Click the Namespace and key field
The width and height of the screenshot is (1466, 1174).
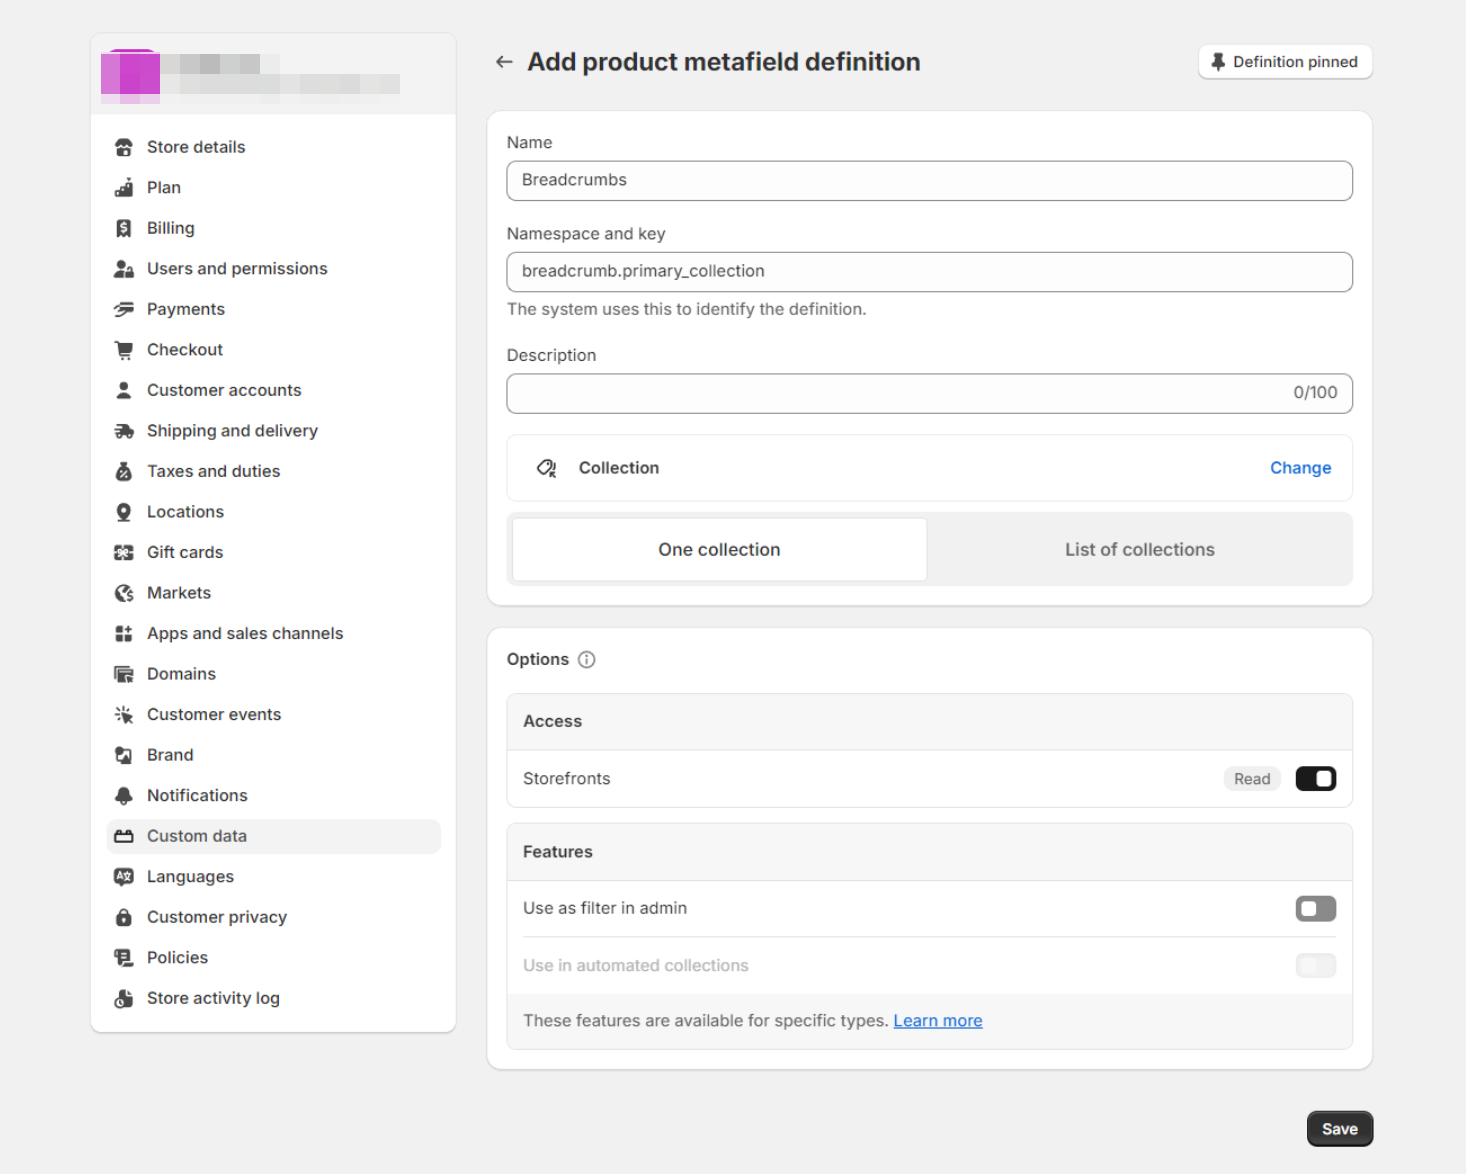[929, 272]
